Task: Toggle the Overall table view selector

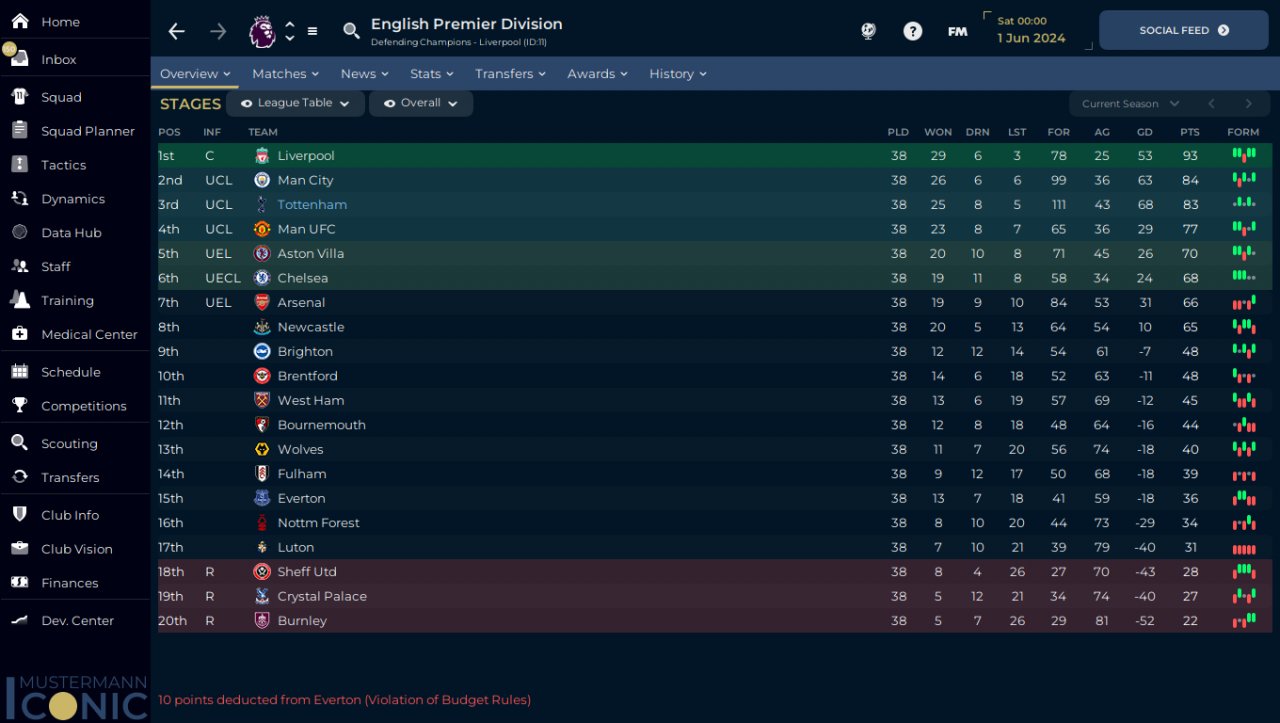Action: (x=421, y=103)
